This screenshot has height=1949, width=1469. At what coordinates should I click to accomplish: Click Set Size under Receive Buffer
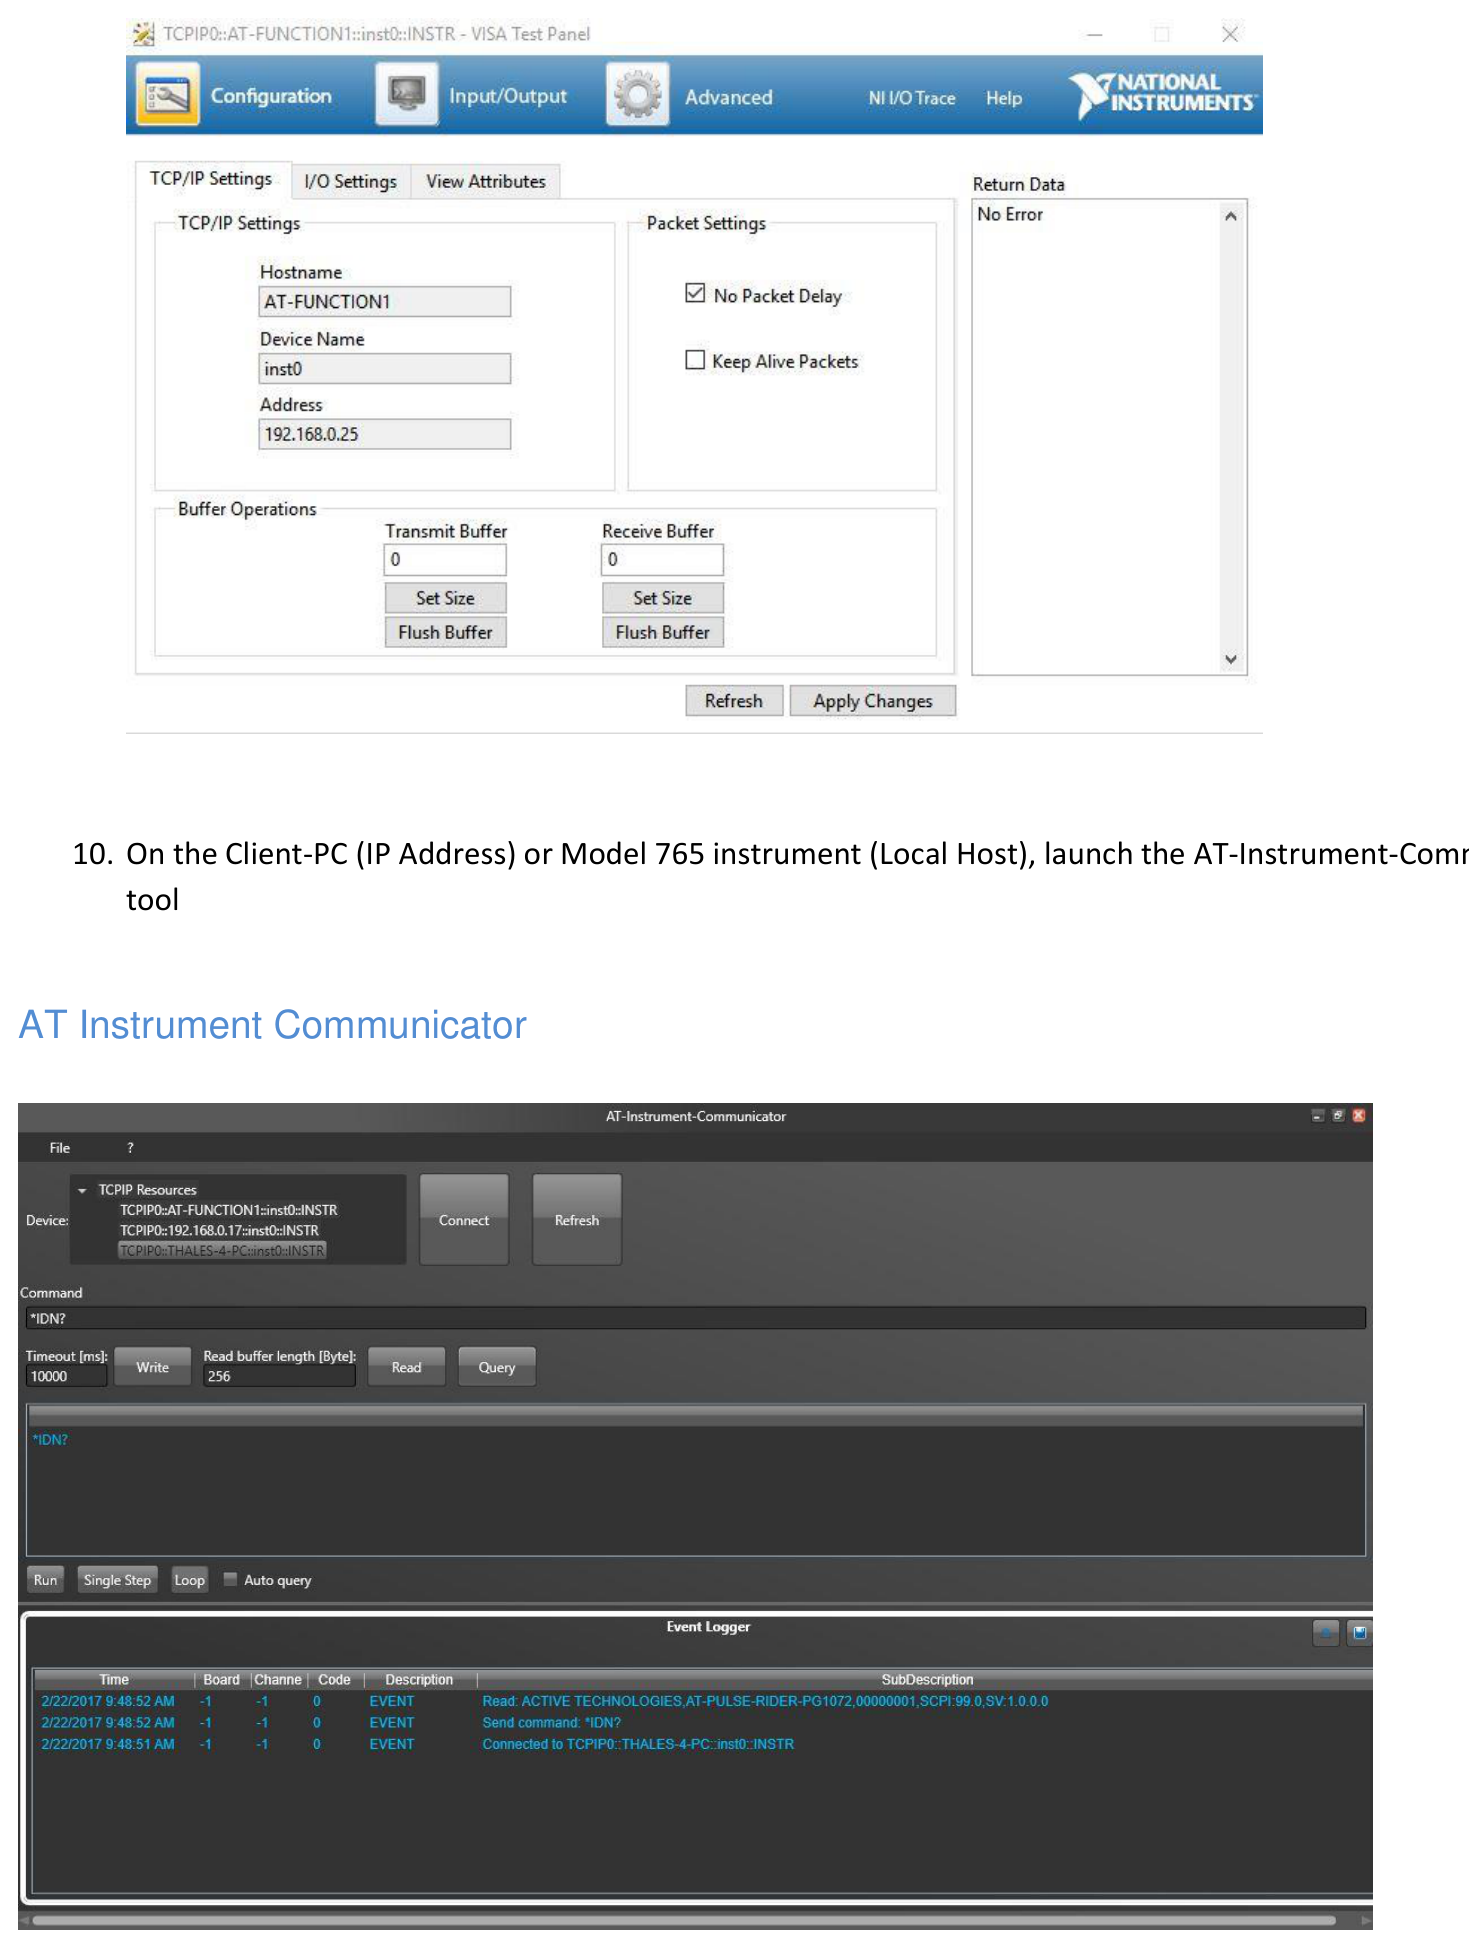[x=662, y=598]
